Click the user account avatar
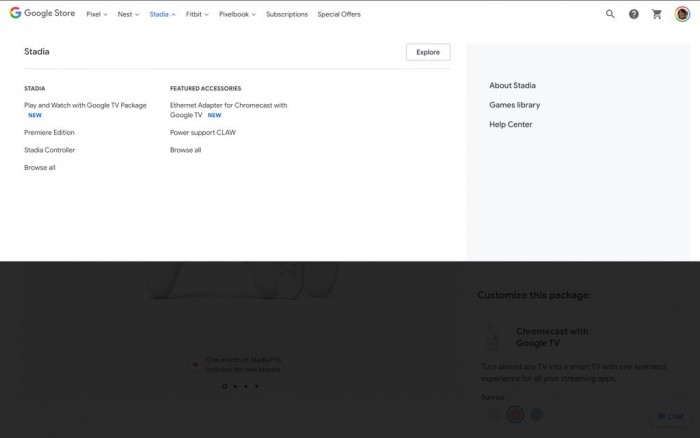This screenshot has width=700, height=438. (682, 14)
